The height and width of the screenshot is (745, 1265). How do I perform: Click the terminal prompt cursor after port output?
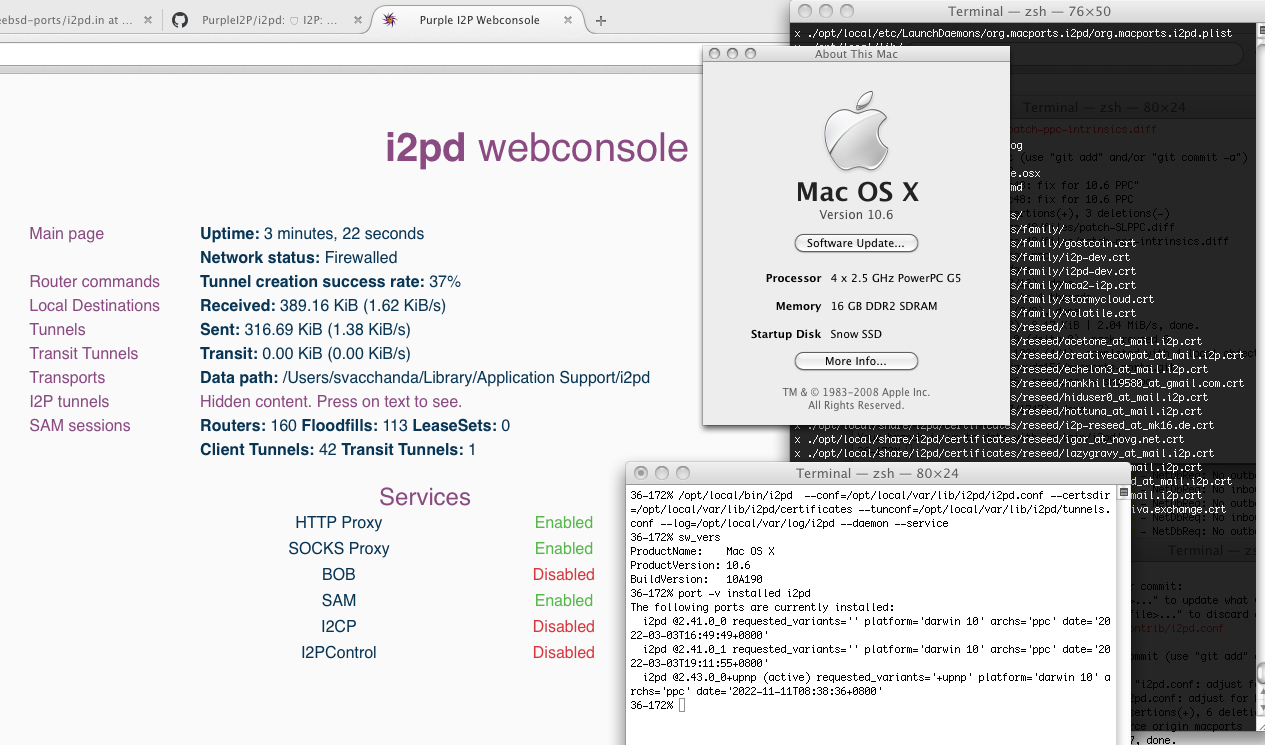(x=682, y=705)
